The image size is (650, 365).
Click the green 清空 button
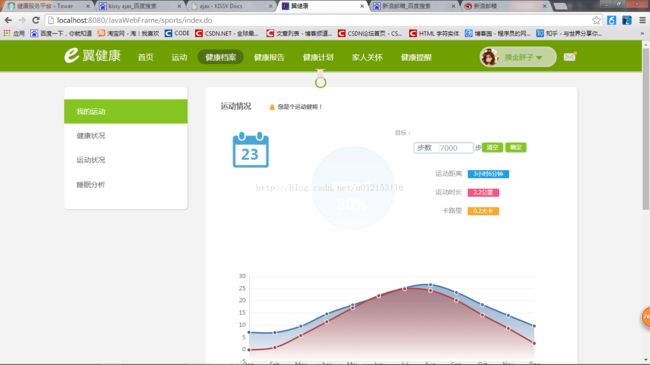pyautogui.click(x=492, y=148)
